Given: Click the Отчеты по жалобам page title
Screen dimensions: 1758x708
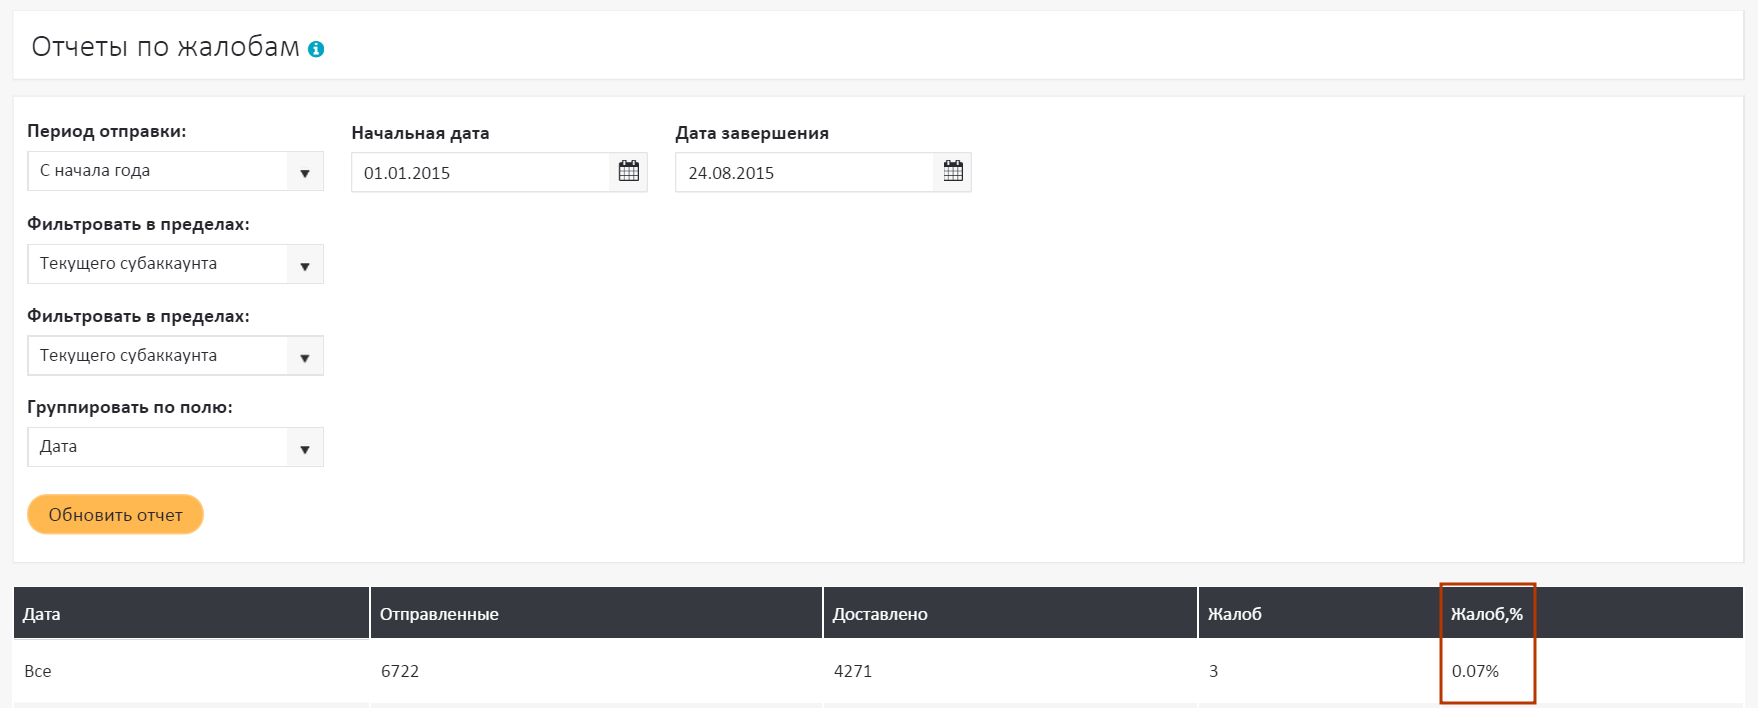Looking at the screenshot, I should tap(165, 47).
